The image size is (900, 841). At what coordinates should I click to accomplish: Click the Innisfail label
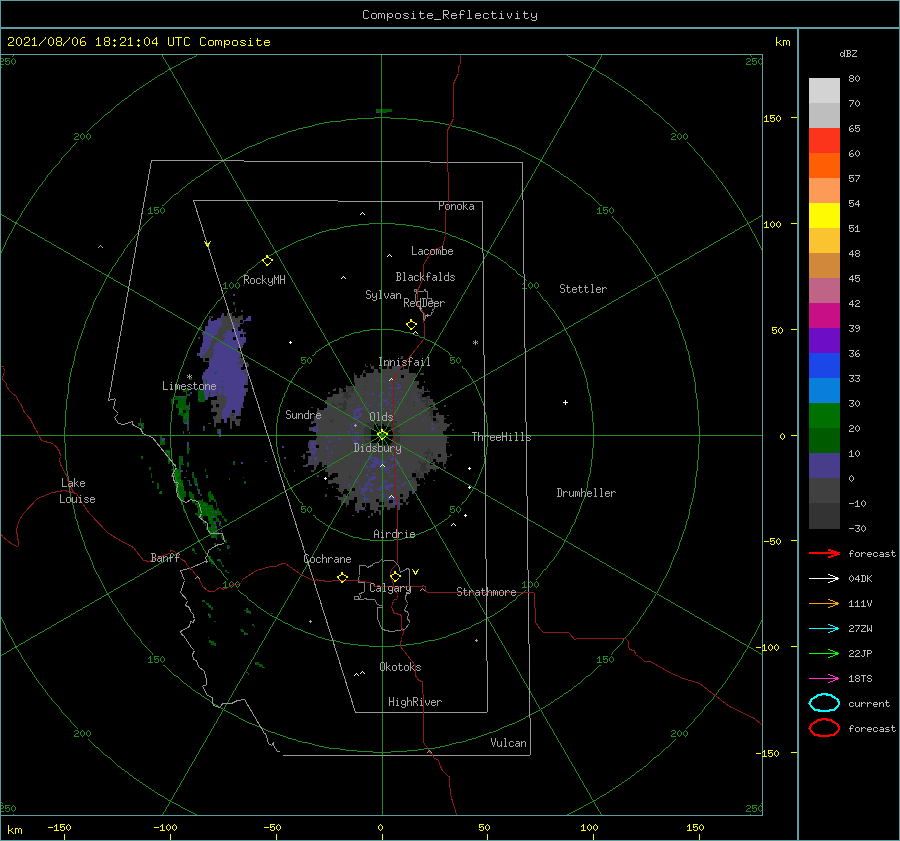tap(404, 362)
